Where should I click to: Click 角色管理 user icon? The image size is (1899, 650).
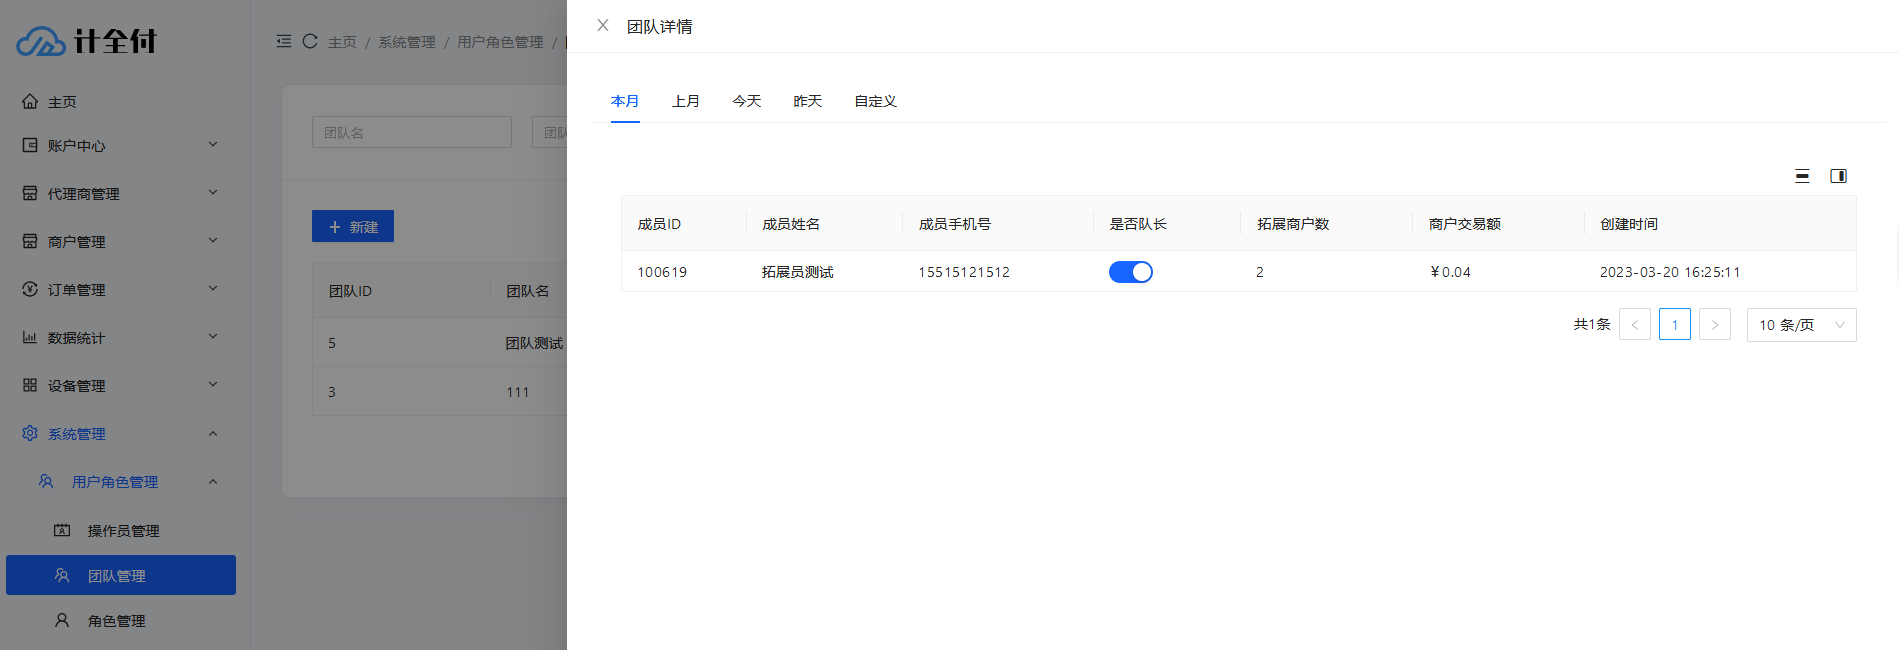coord(62,620)
